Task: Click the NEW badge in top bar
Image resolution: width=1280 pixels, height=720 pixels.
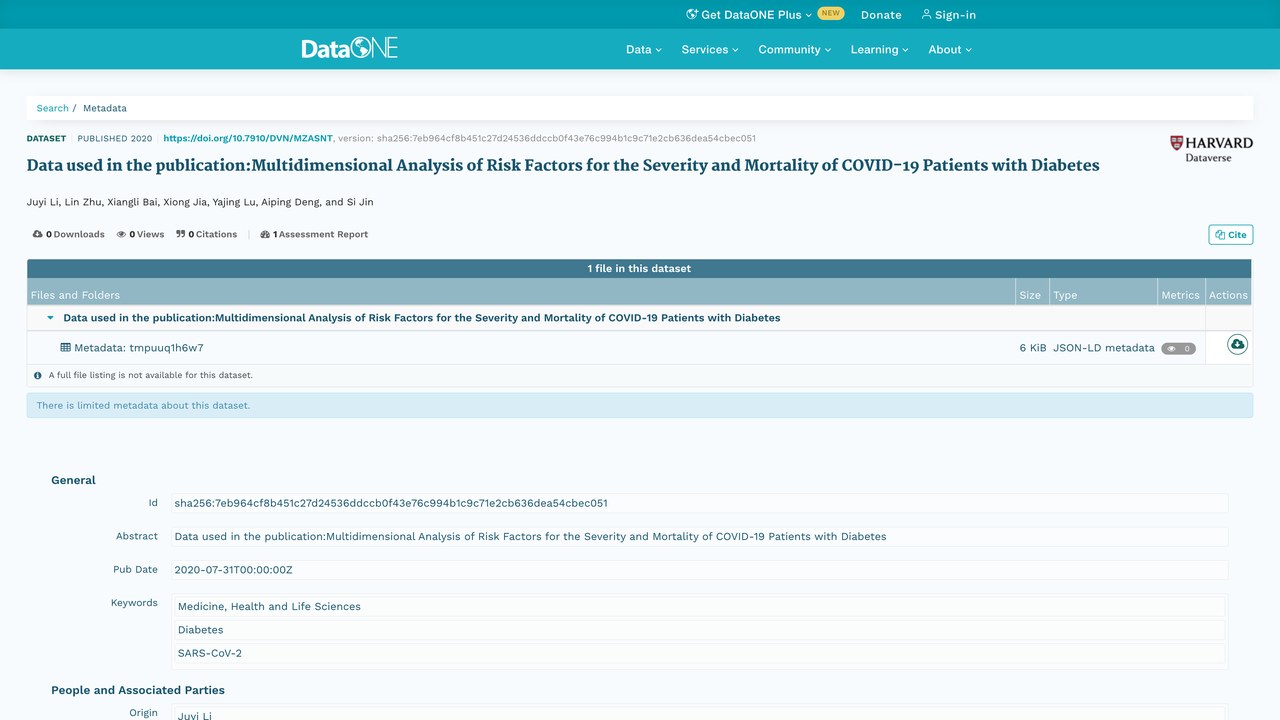Action: point(831,14)
